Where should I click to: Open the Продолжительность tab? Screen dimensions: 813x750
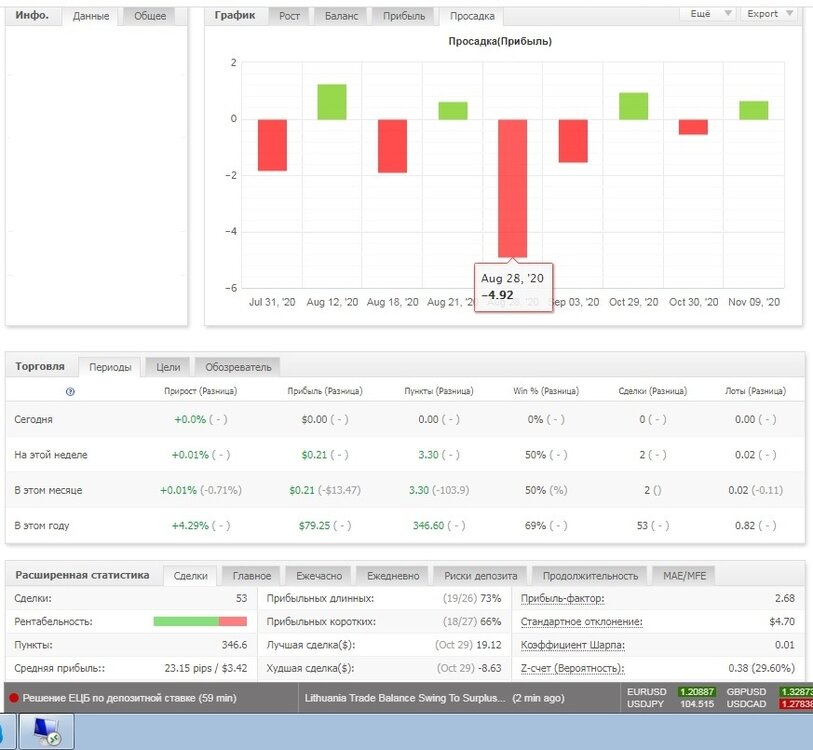(x=590, y=576)
